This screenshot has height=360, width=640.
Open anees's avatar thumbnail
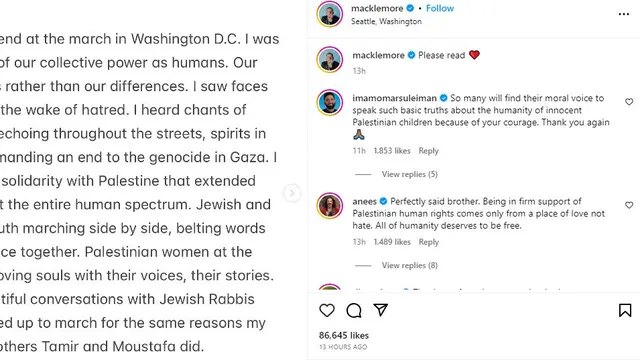pyautogui.click(x=329, y=205)
